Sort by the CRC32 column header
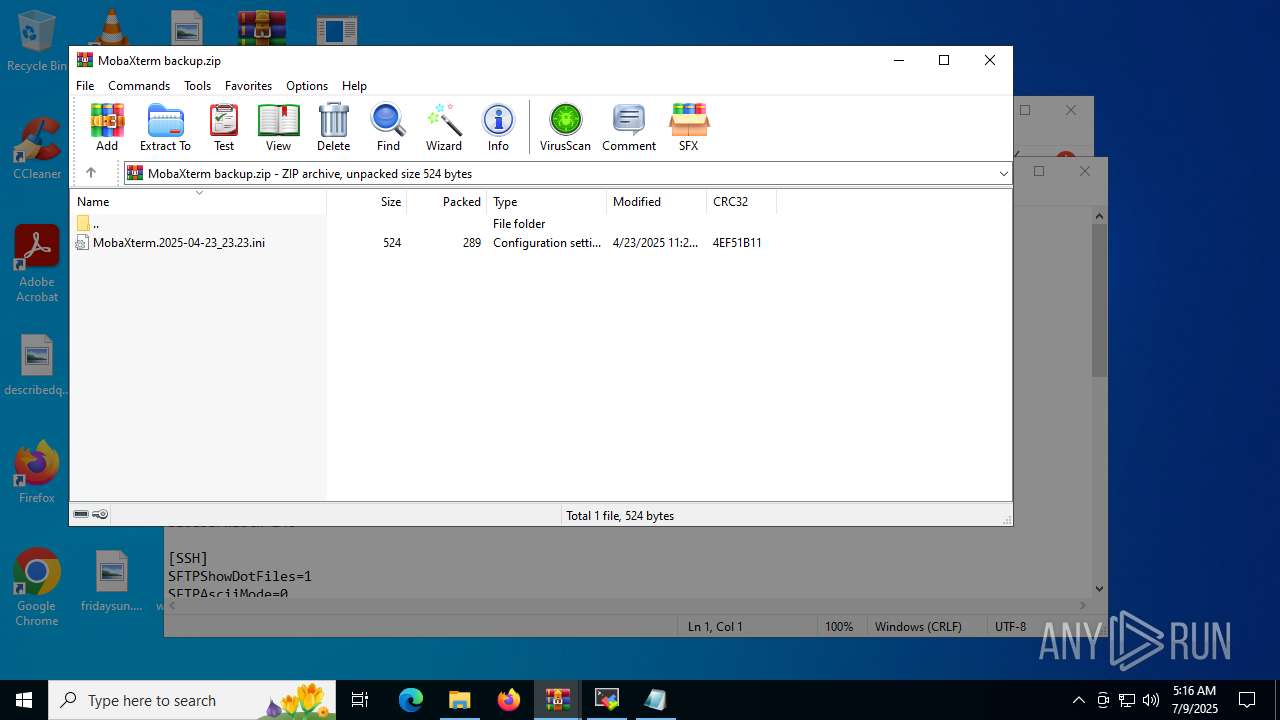 coord(742,202)
